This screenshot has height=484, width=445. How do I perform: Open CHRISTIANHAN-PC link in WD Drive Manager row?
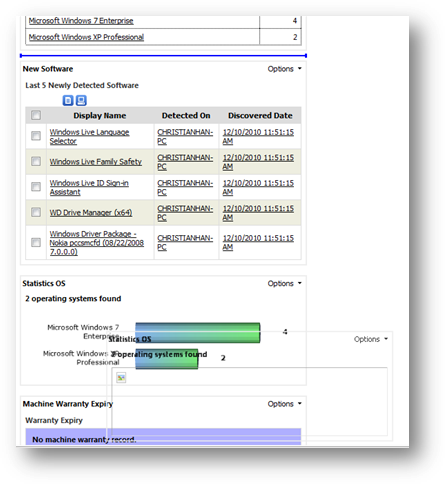pyautogui.click(x=185, y=213)
